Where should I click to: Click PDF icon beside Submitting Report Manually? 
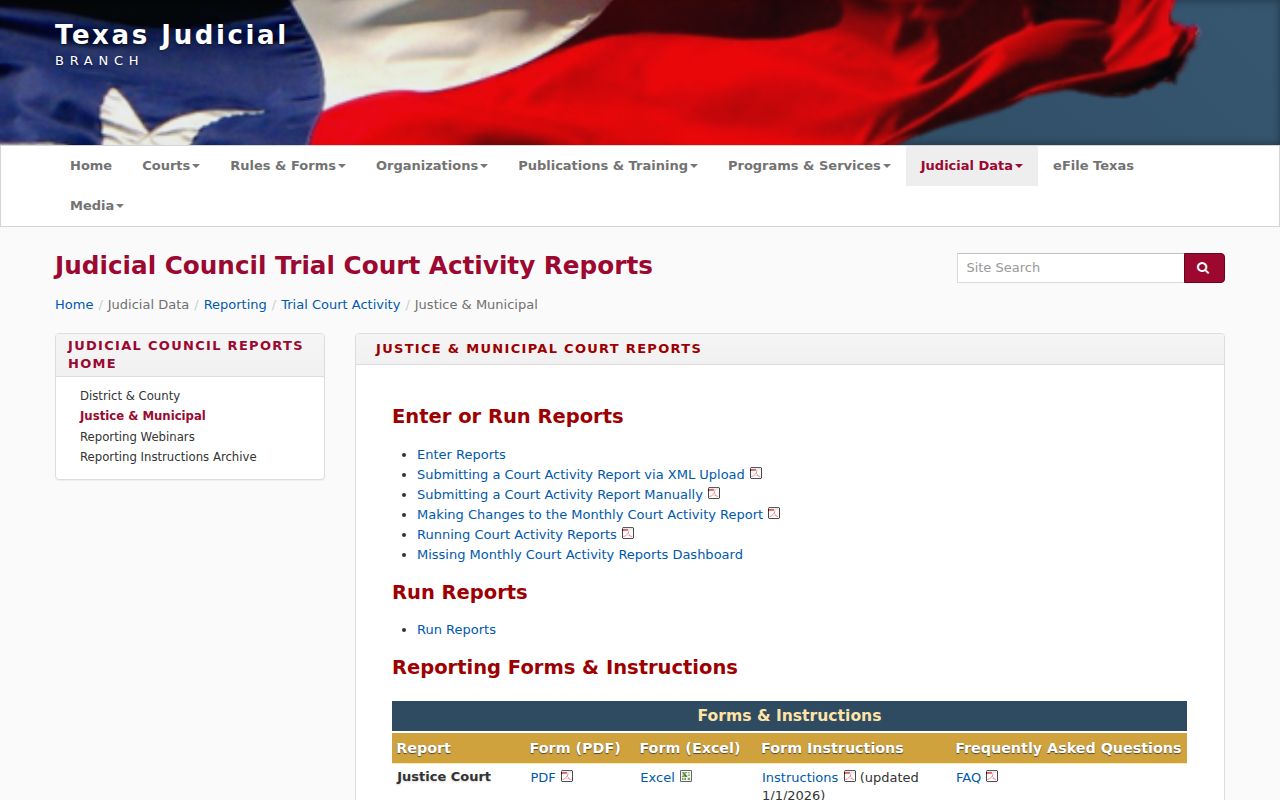714,493
